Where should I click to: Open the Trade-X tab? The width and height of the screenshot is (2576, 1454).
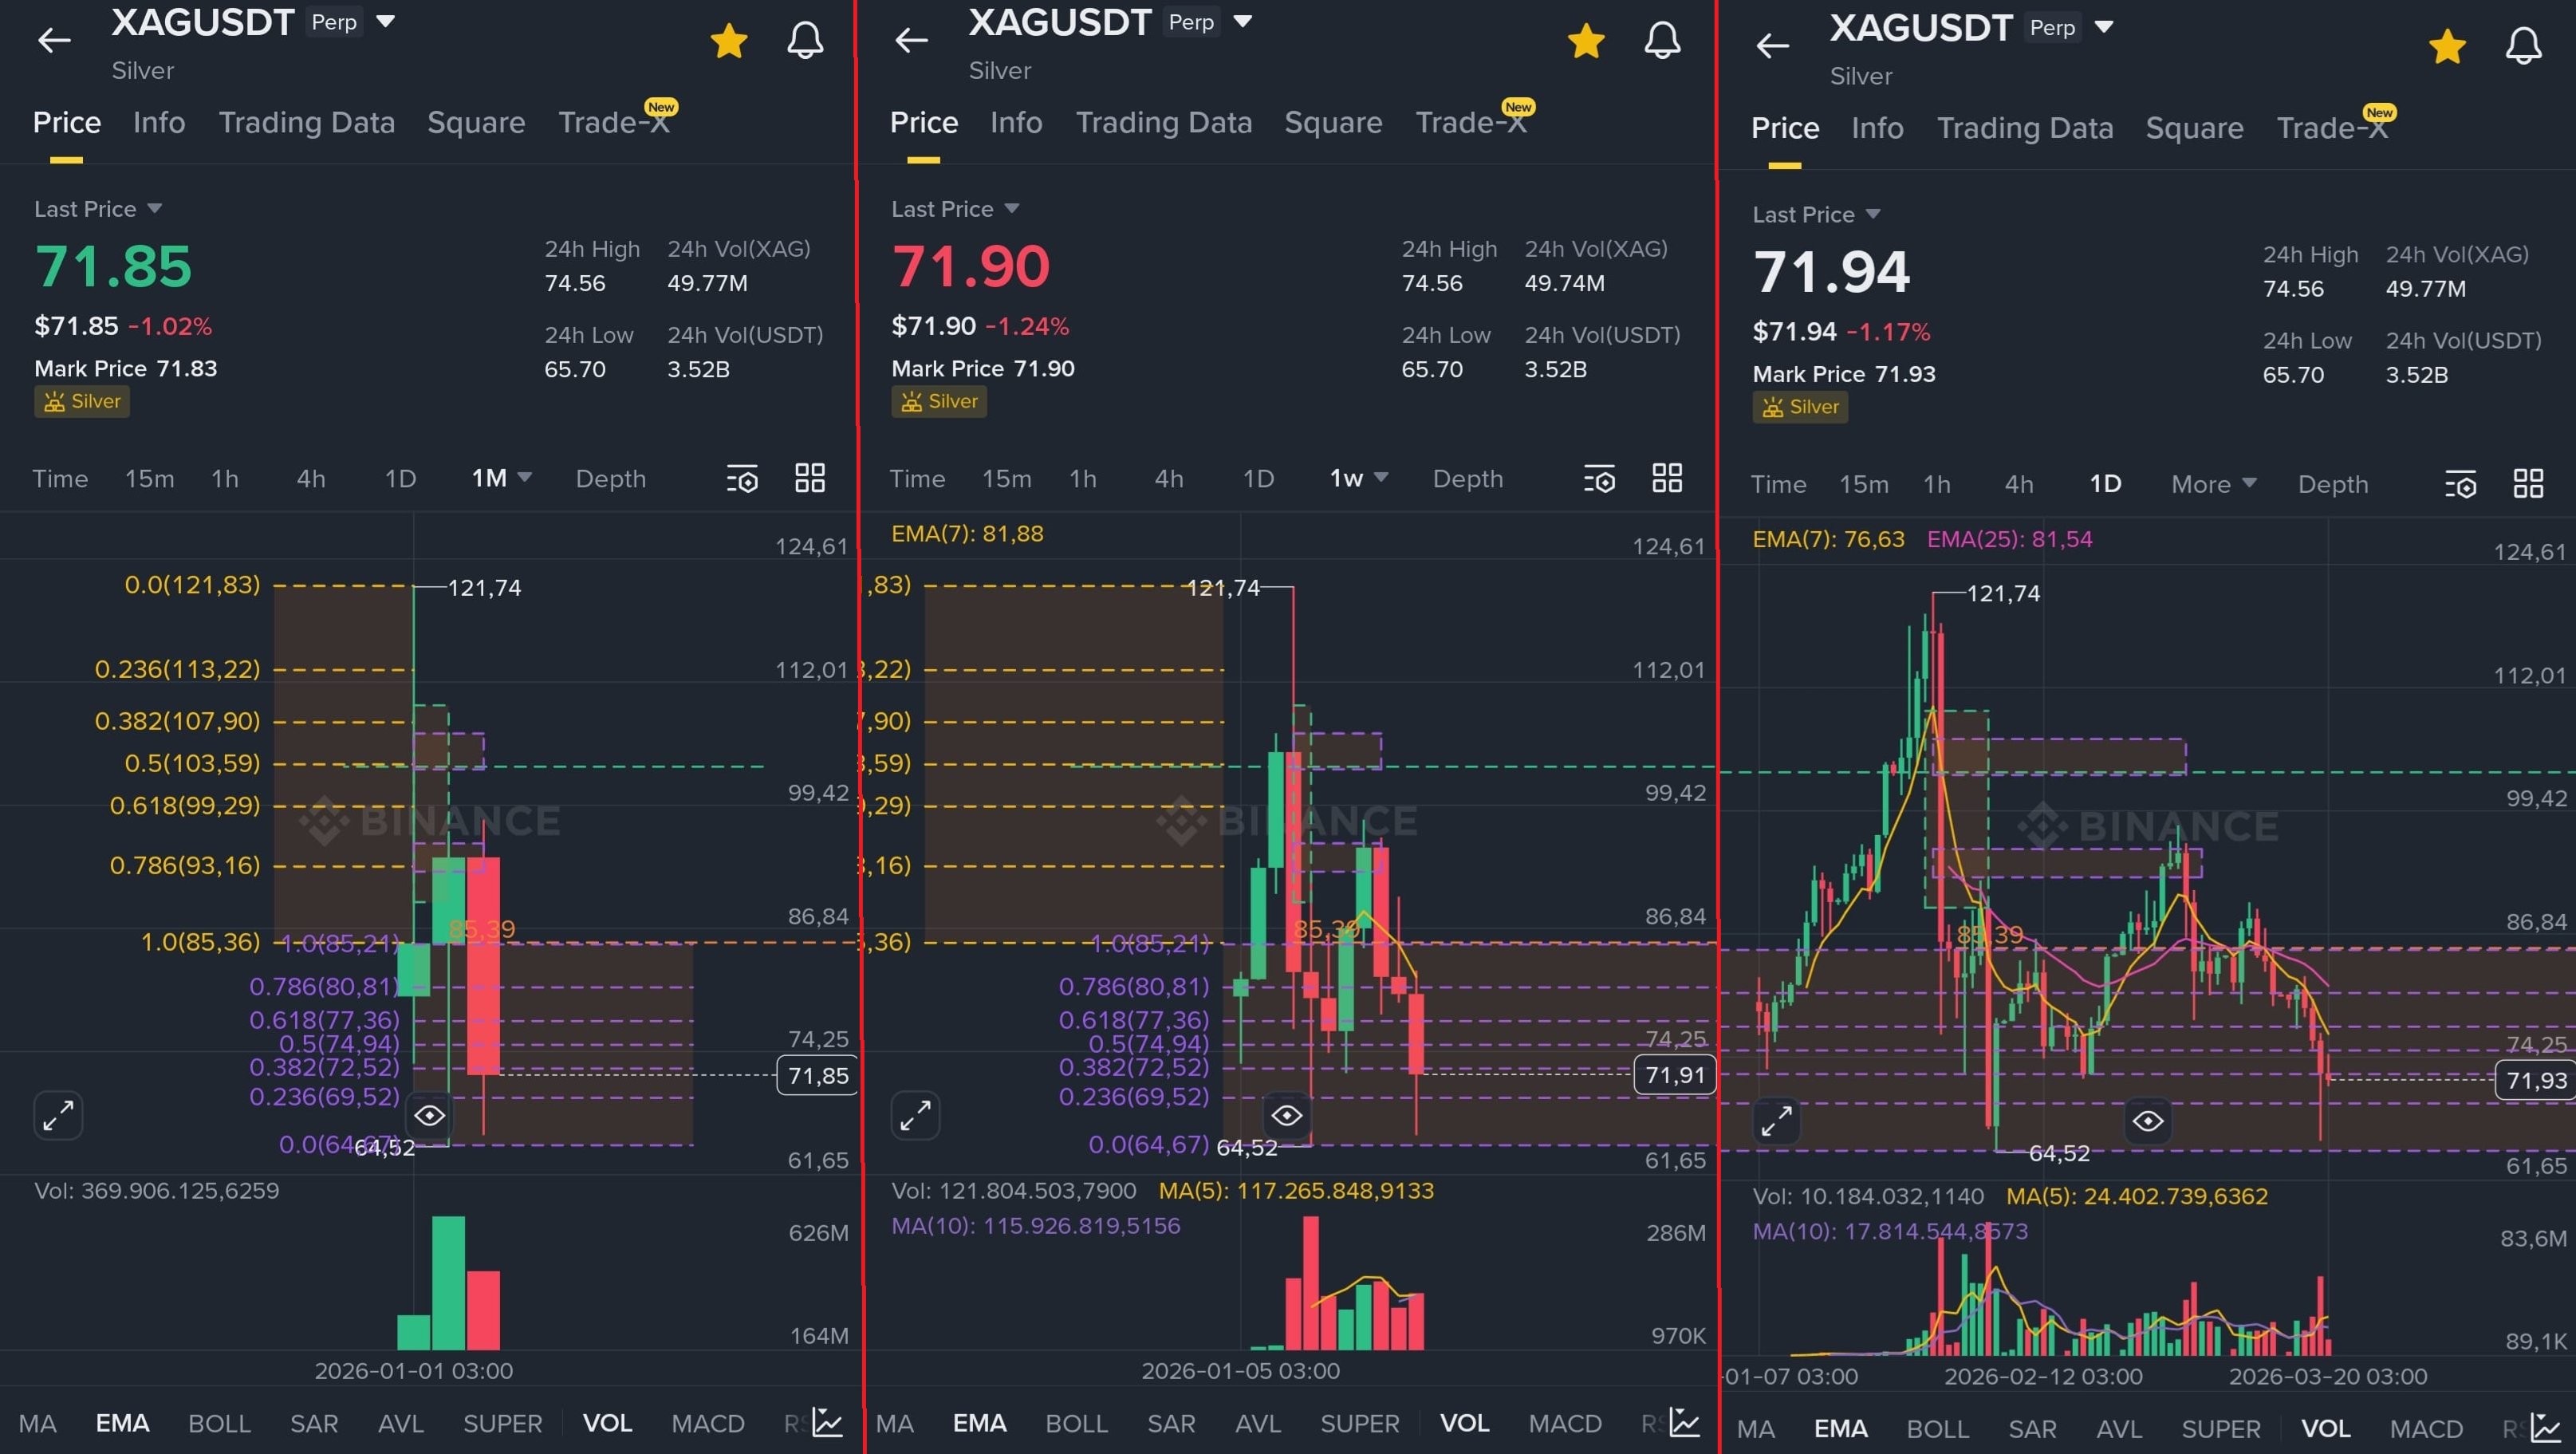pyautogui.click(x=612, y=122)
